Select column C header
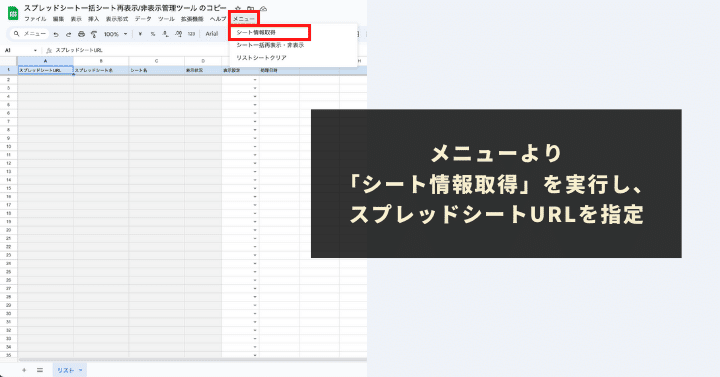 157,61
